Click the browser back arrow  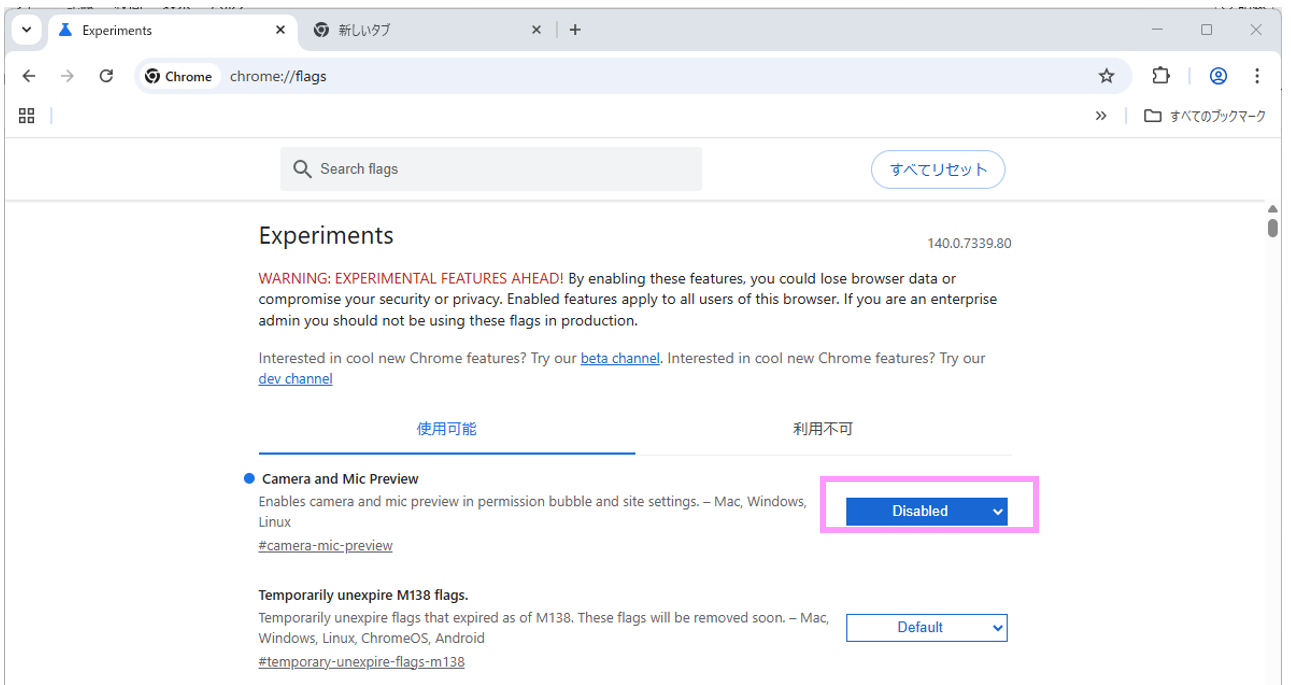pos(29,76)
